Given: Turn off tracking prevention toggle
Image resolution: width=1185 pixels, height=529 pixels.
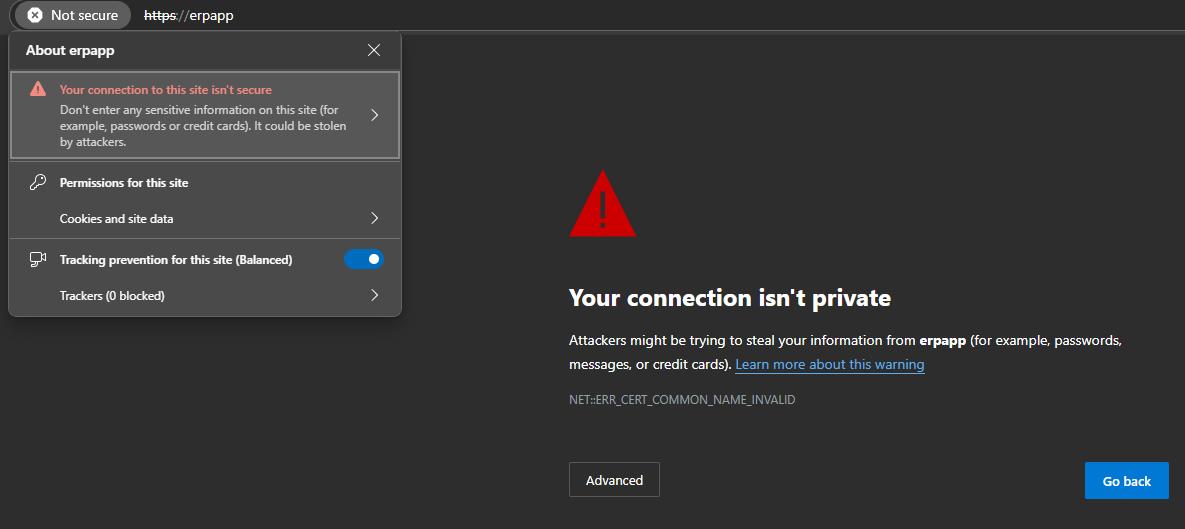Looking at the screenshot, I should coord(364,259).
